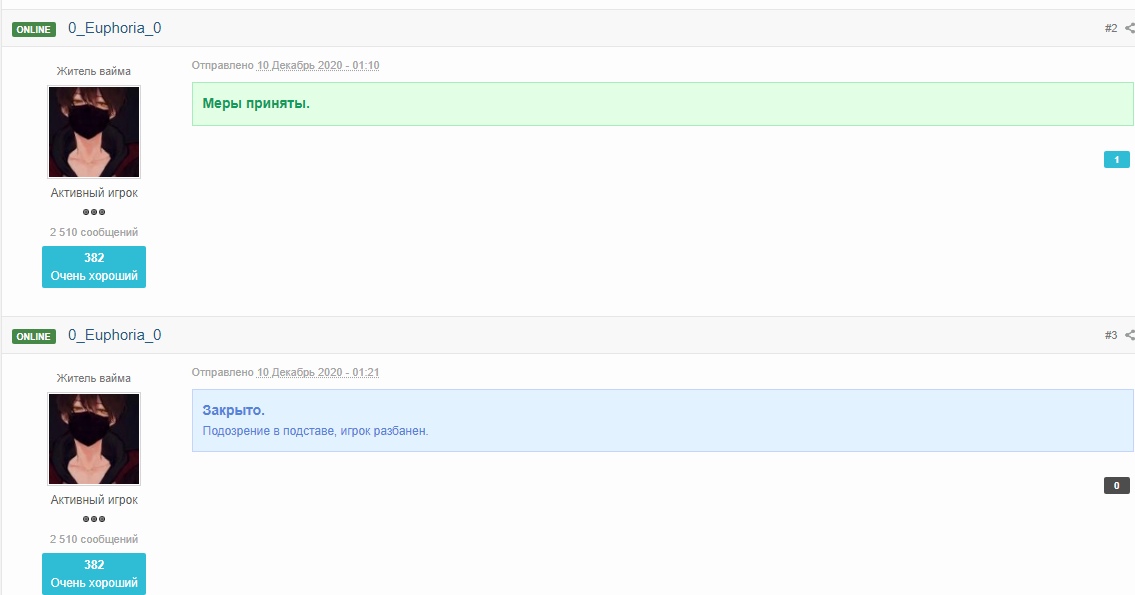The height and width of the screenshot is (595, 1135).
Task: Click the share icon on post #3
Action: pos(1129,336)
